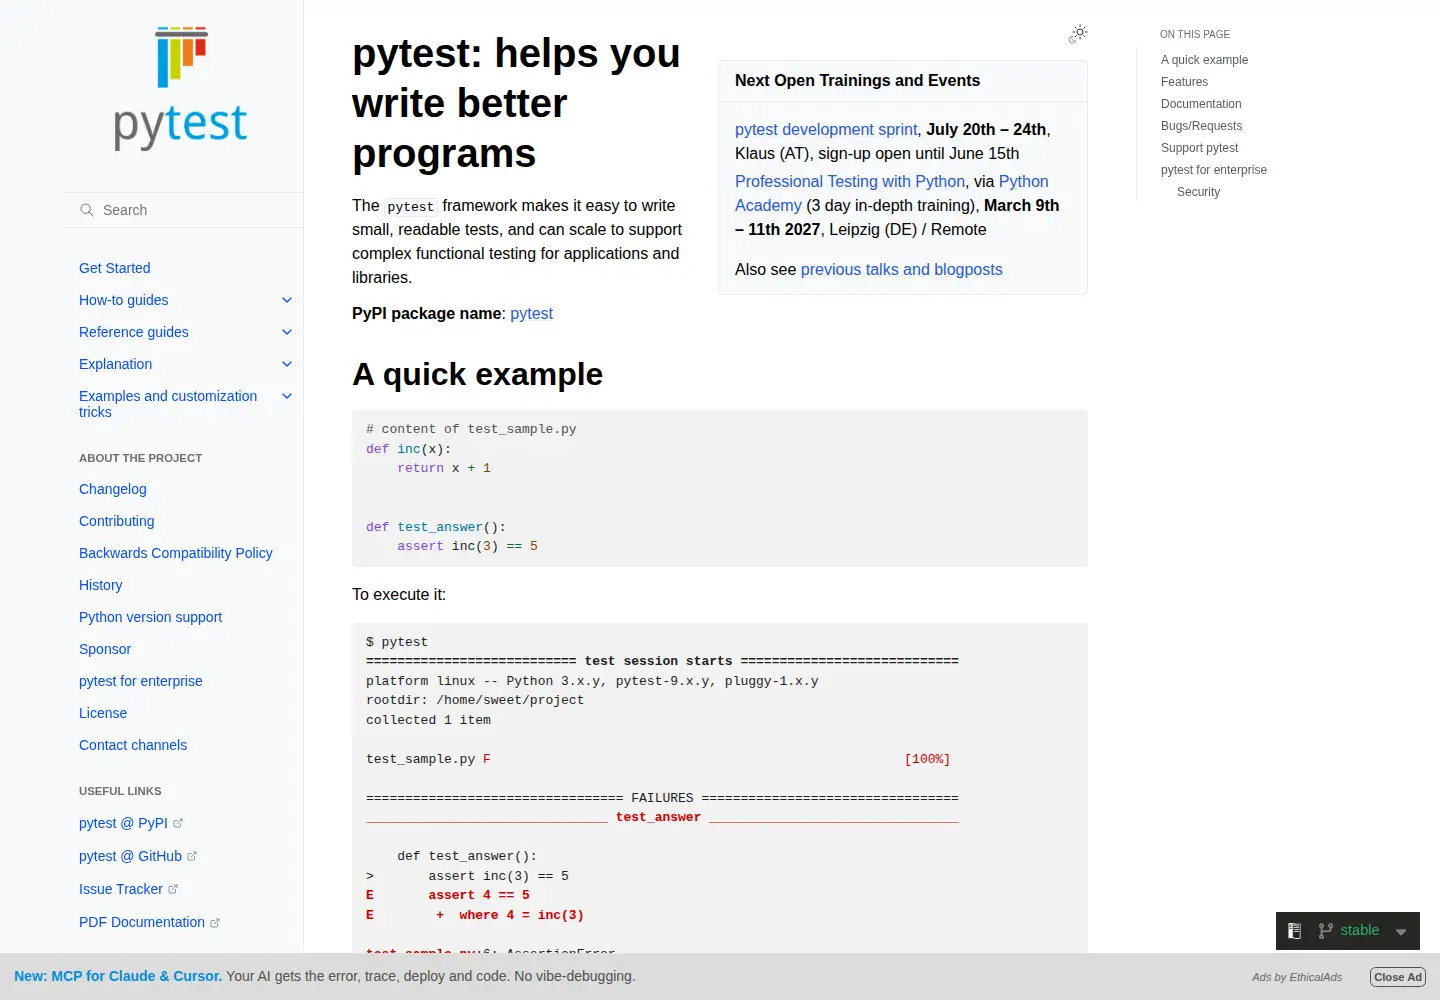Close the ad banner

pyautogui.click(x=1398, y=977)
